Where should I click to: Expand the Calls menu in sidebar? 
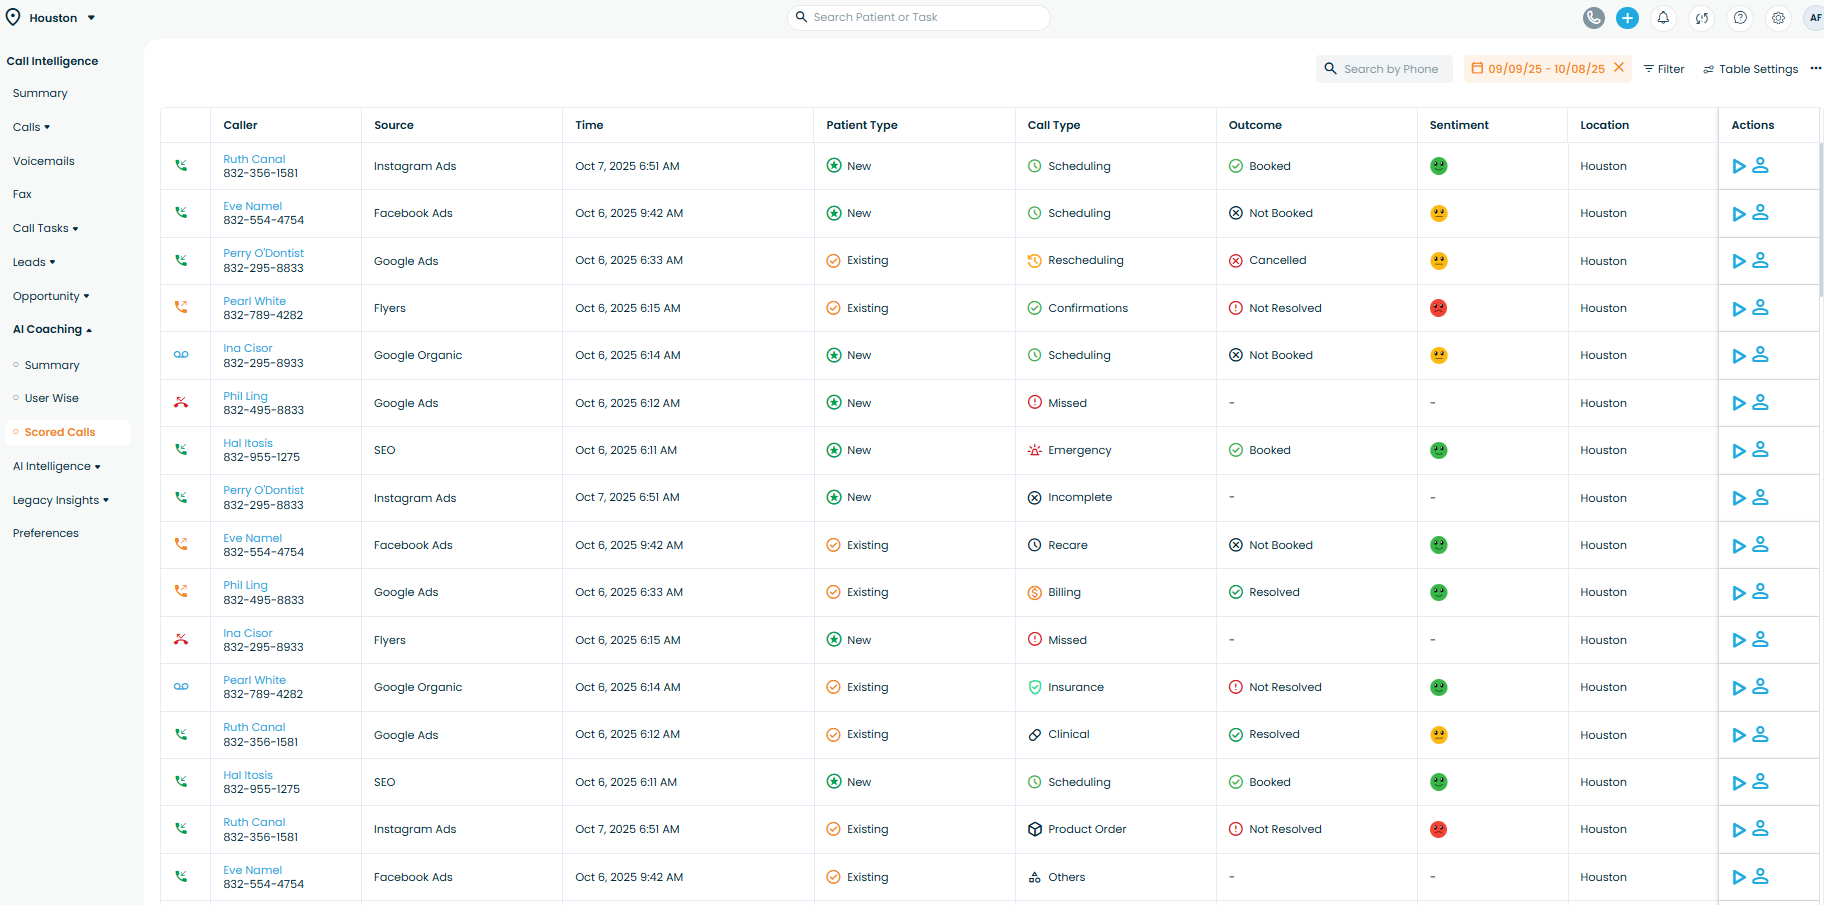tap(31, 127)
